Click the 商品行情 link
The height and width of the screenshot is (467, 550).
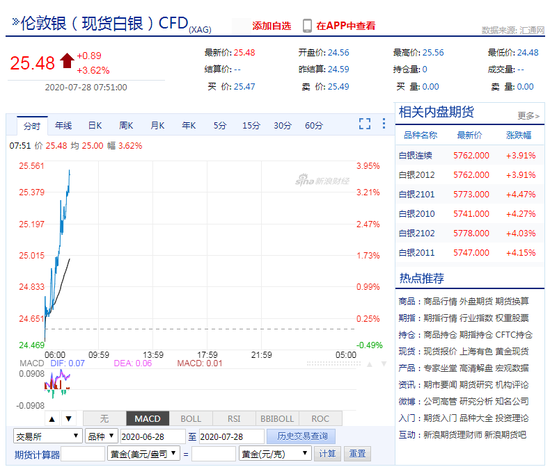(x=440, y=301)
